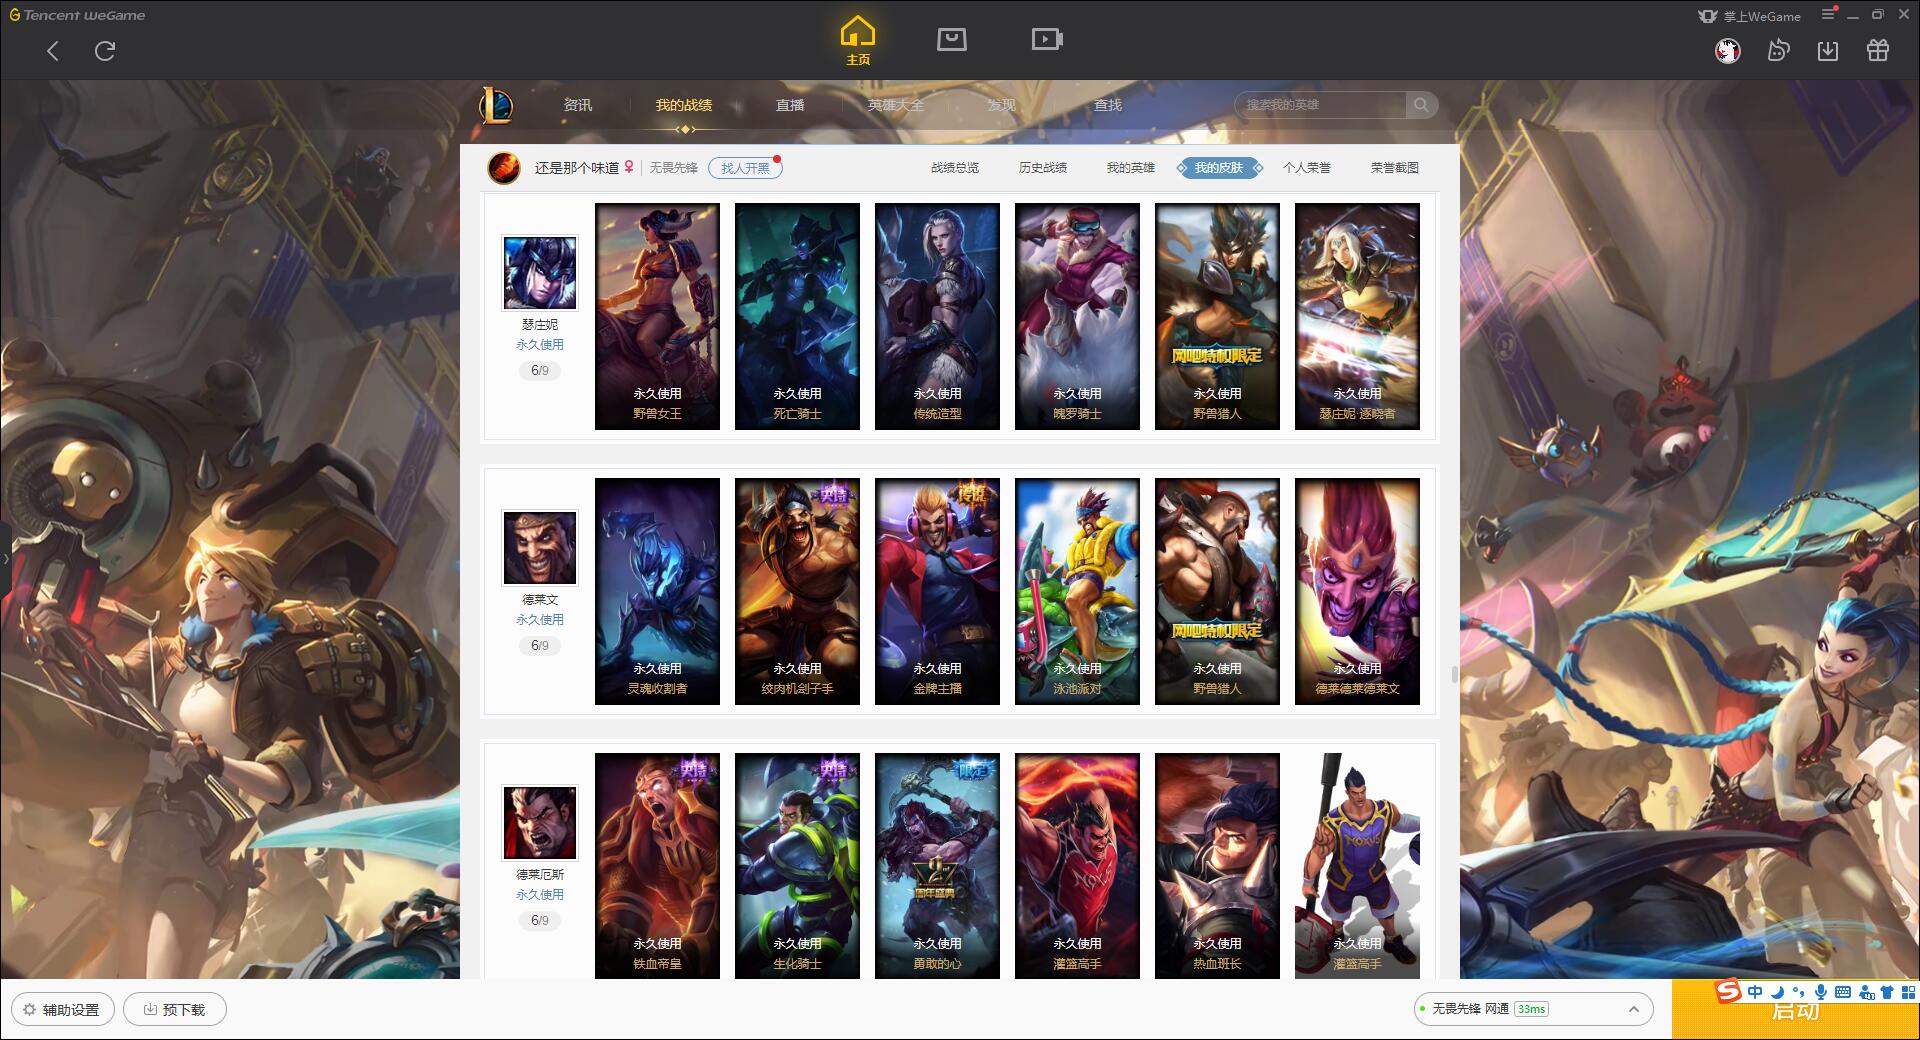
Task: Open the 勇敢的心 skin card
Action: (937, 865)
